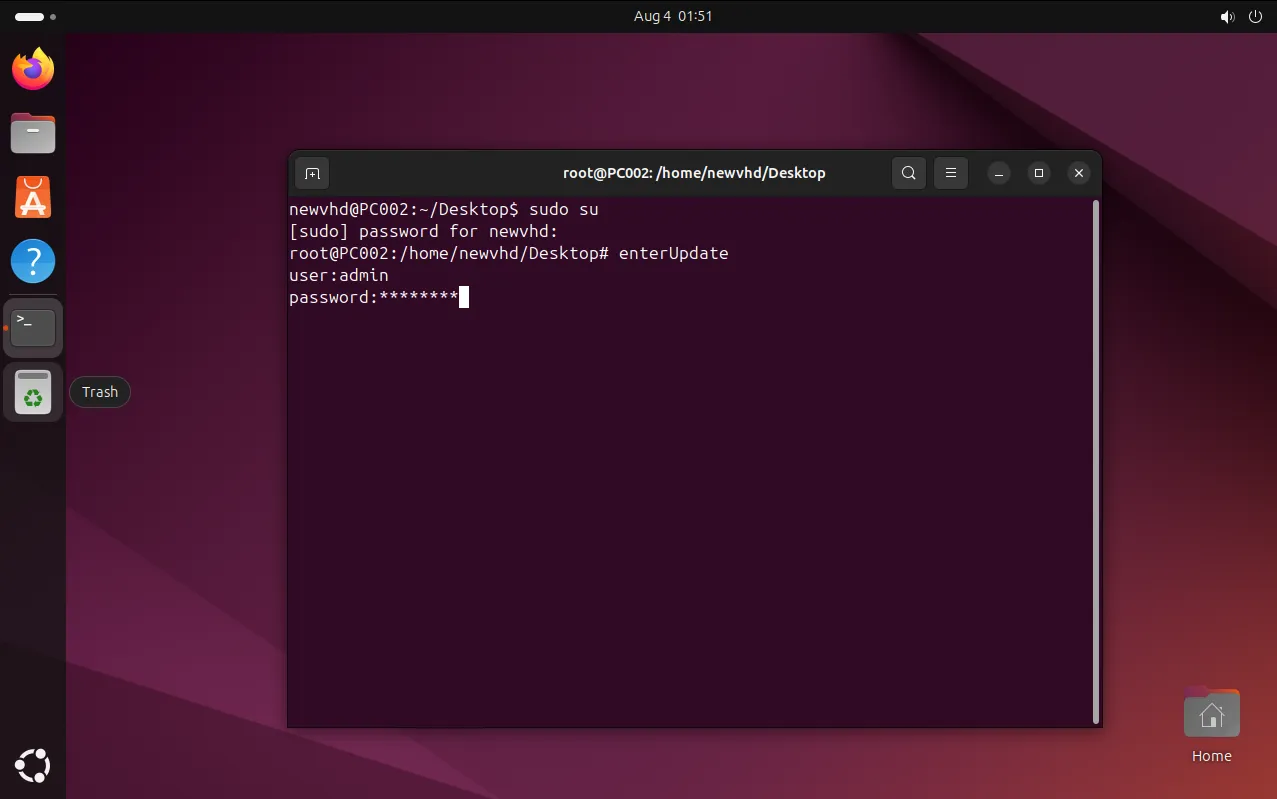Open the terminal hamburger menu

pos(951,173)
